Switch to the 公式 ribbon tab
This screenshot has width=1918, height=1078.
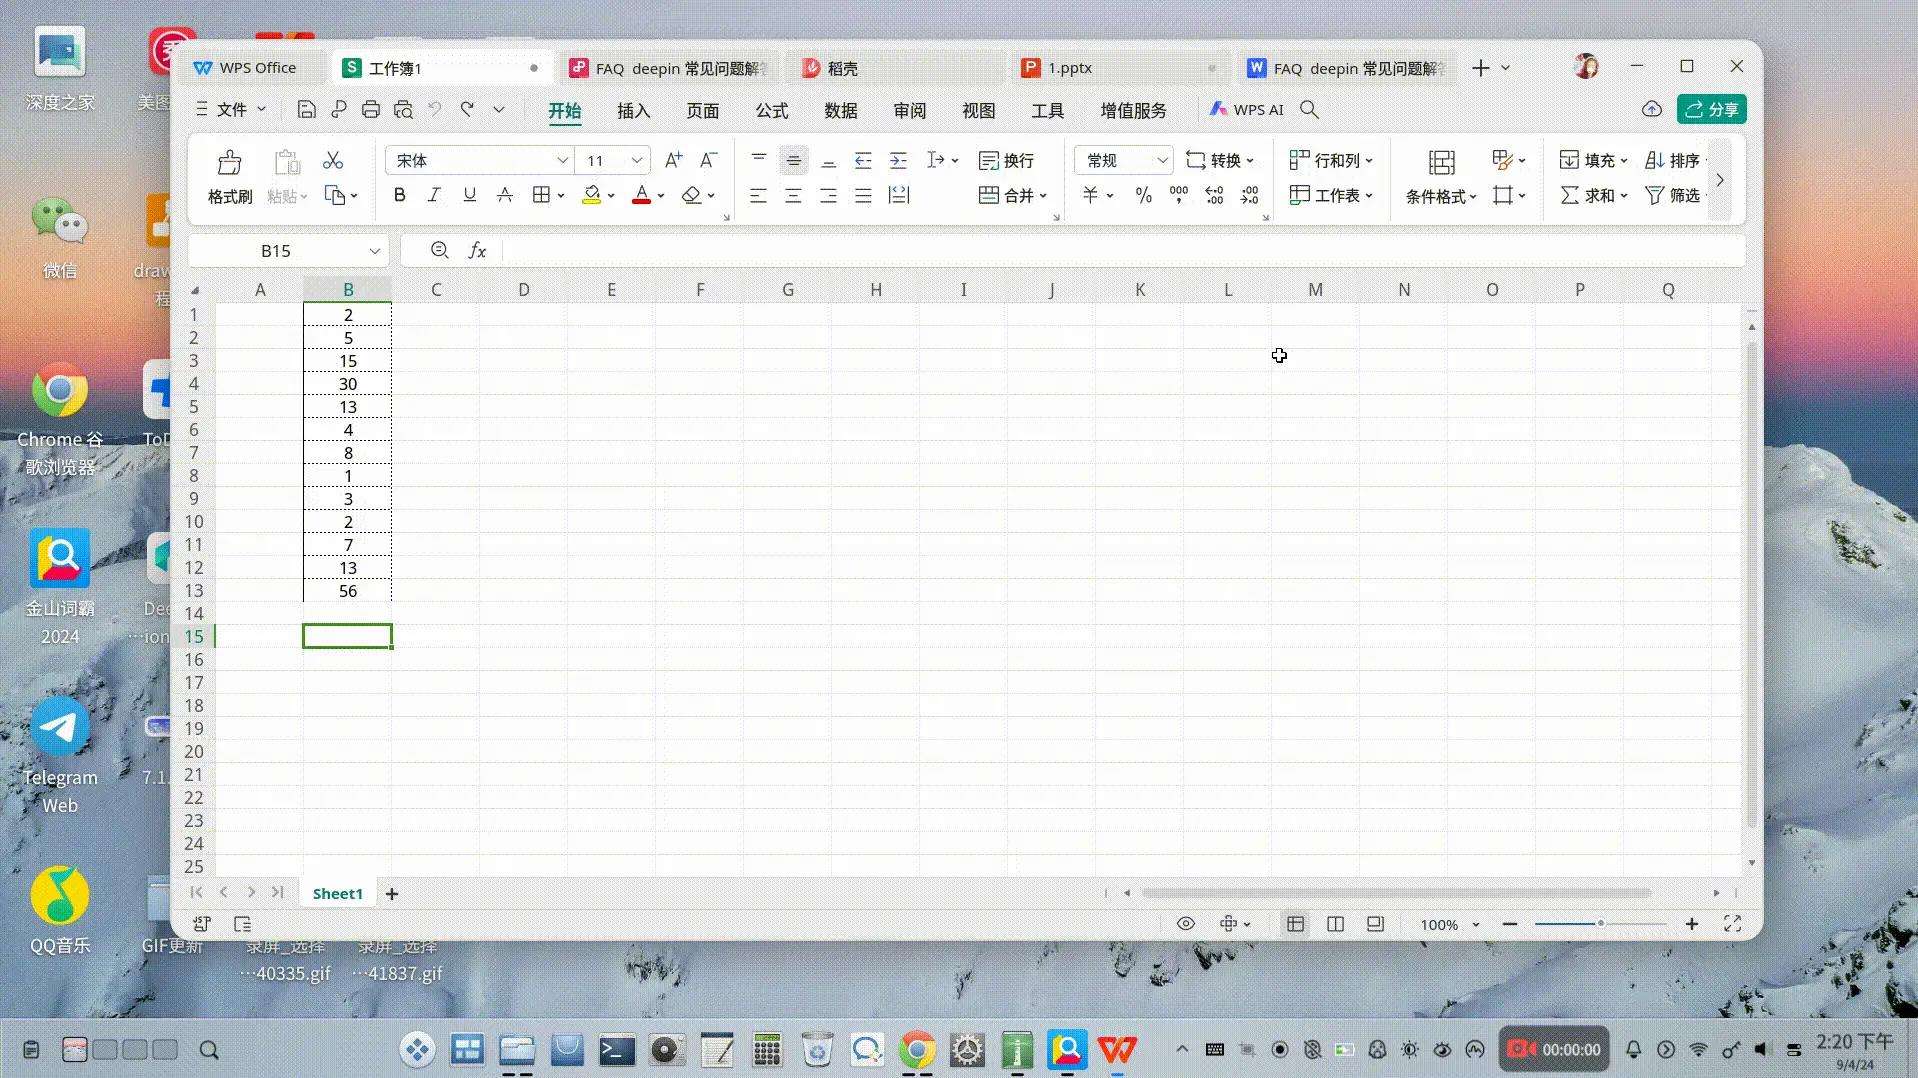click(x=770, y=110)
